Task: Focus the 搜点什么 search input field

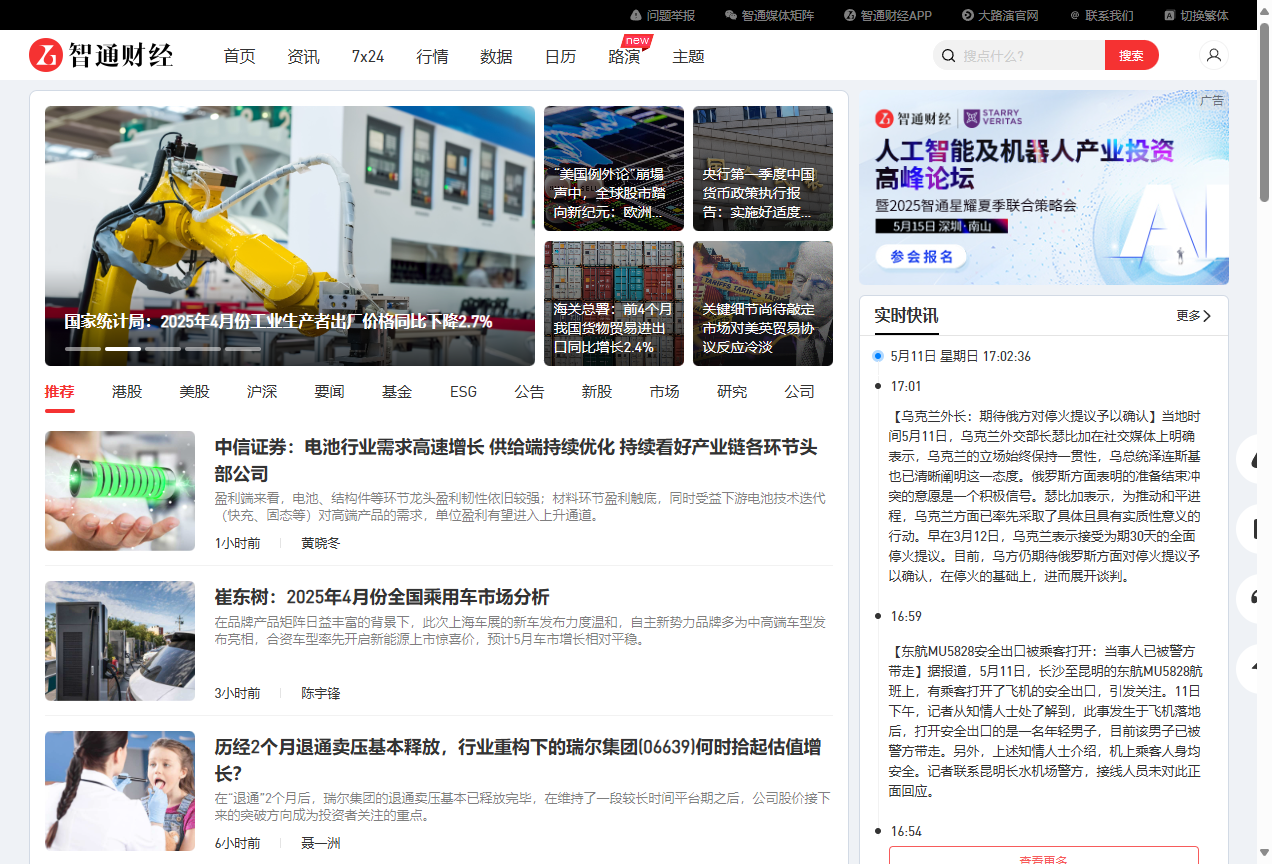Action: pos(1030,56)
